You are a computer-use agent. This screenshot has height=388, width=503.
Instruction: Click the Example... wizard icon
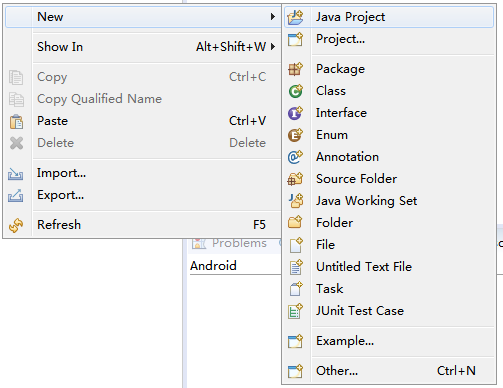[x=295, y=341]
